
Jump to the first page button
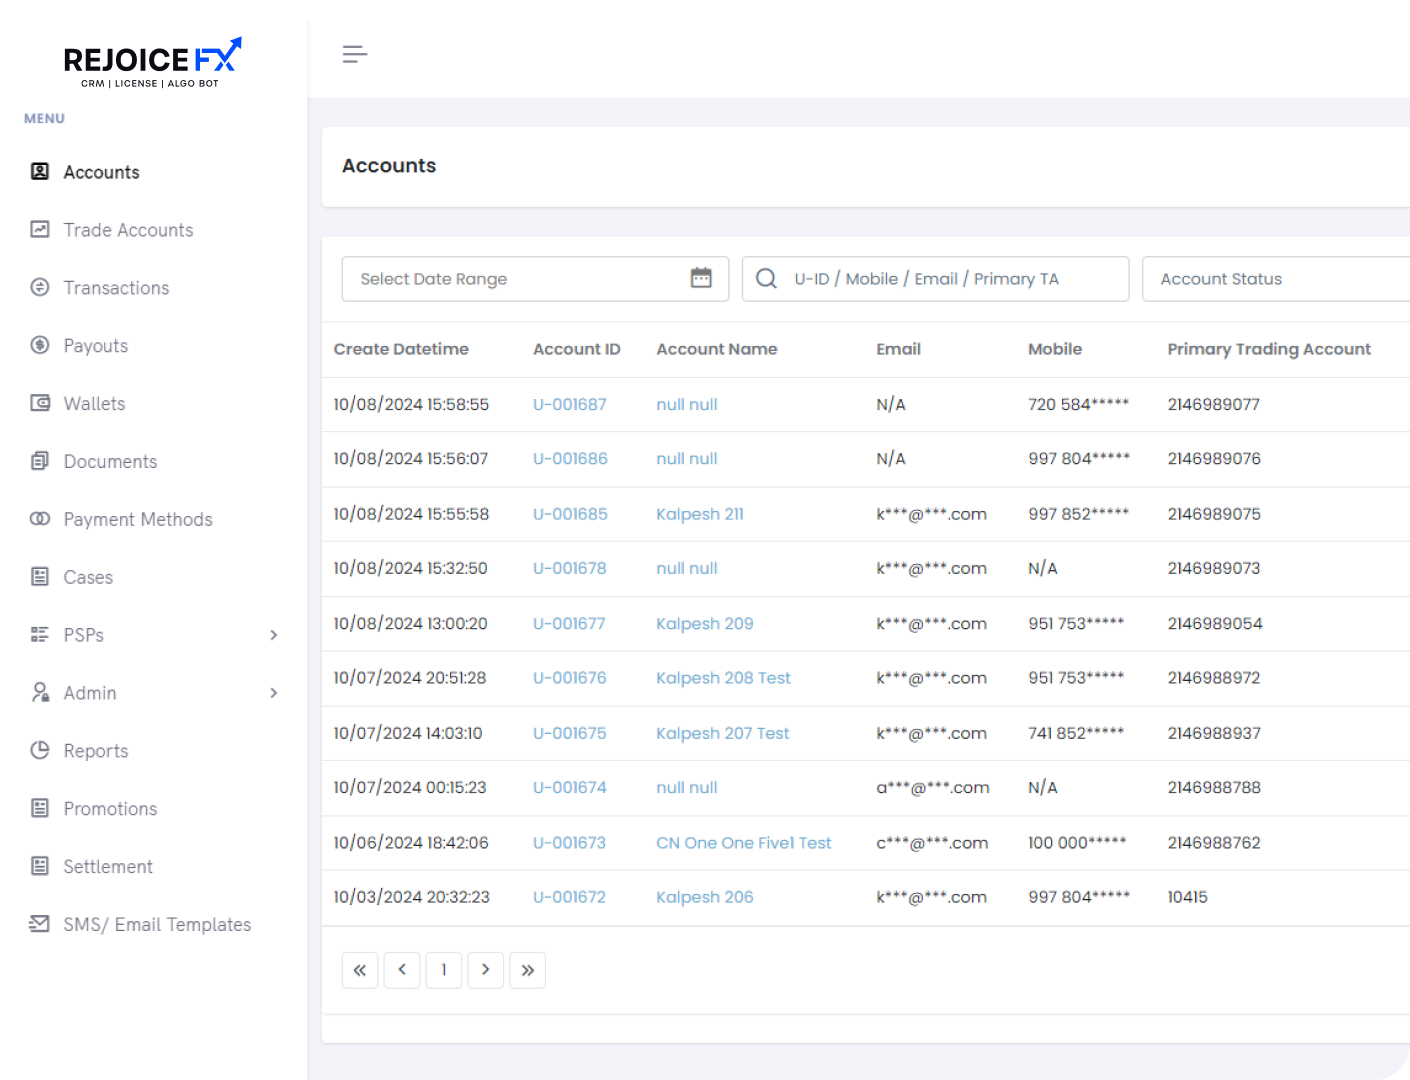(x=360, y=970)
